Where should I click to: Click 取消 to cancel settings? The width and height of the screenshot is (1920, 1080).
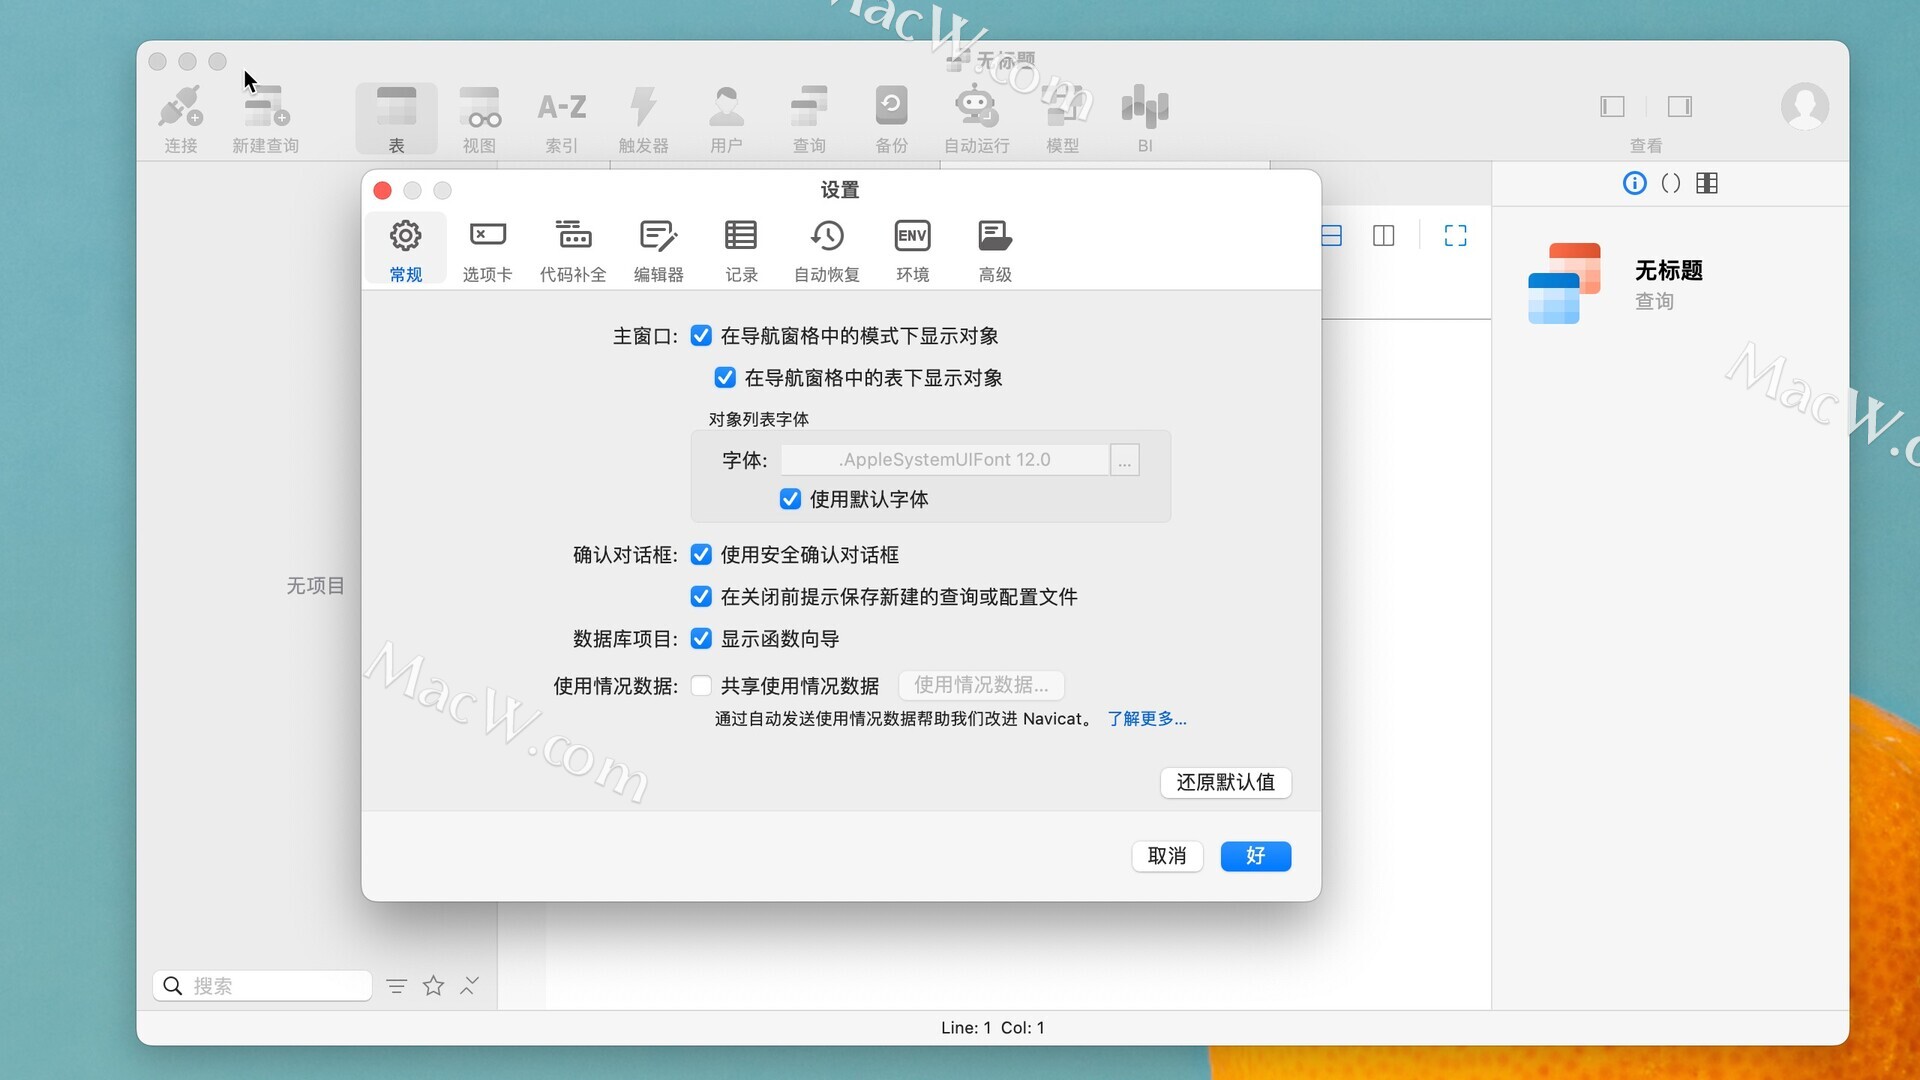pyautogui.click(x=1167, y=856)
